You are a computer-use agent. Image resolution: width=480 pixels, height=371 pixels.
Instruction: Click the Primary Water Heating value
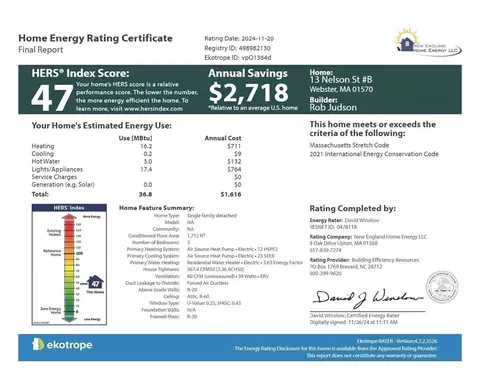point(245,263)
